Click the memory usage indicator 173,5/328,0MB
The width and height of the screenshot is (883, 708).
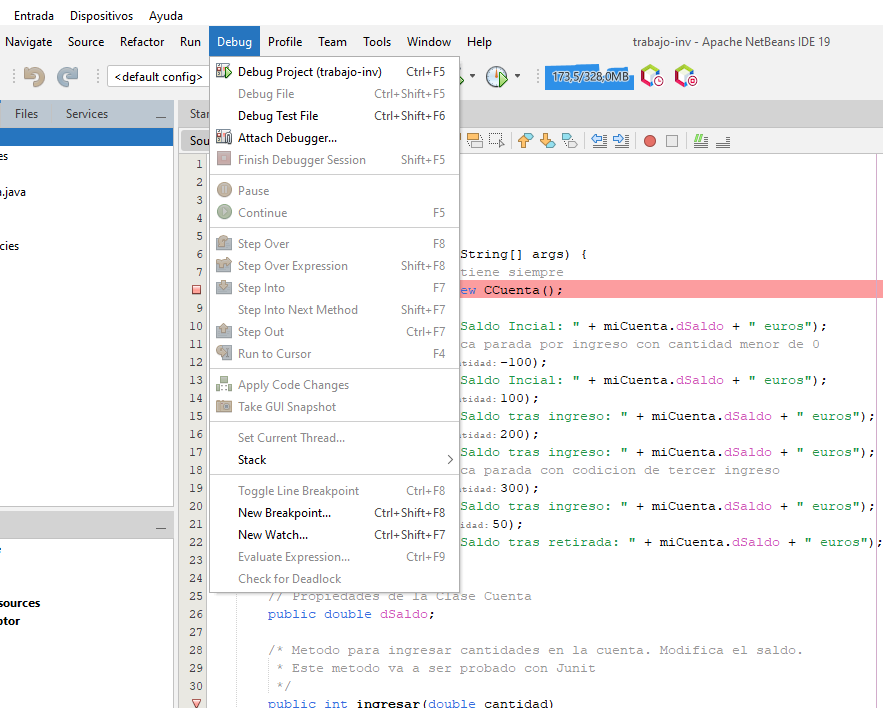click(x=590, y=76)
